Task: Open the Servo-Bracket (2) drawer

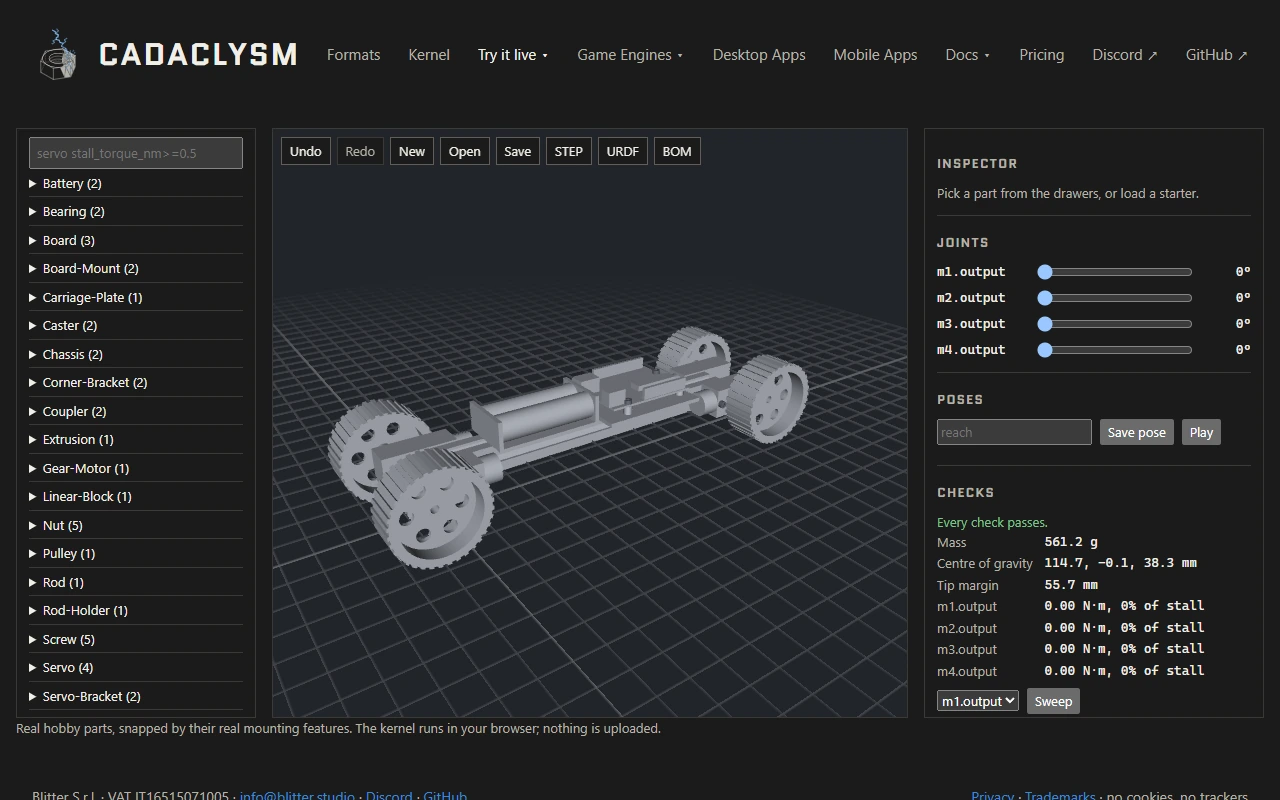Action: 136,697
